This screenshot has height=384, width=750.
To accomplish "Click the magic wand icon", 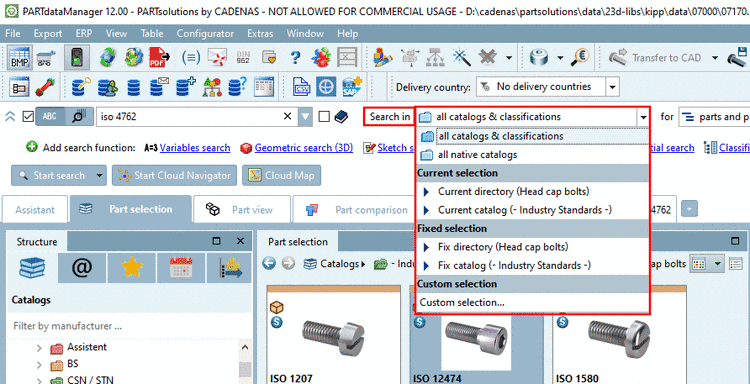I will tap(462, 58).
